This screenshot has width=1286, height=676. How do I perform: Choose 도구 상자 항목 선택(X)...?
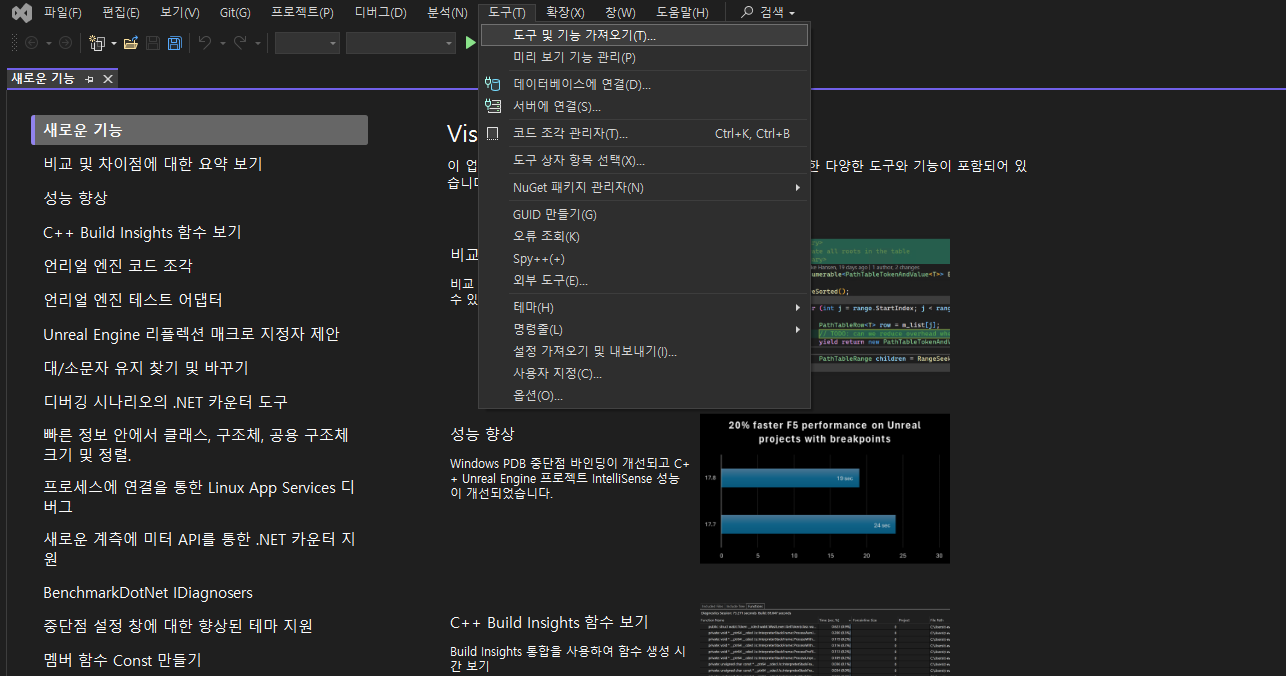pyautogui.click(x=643, y=160)
